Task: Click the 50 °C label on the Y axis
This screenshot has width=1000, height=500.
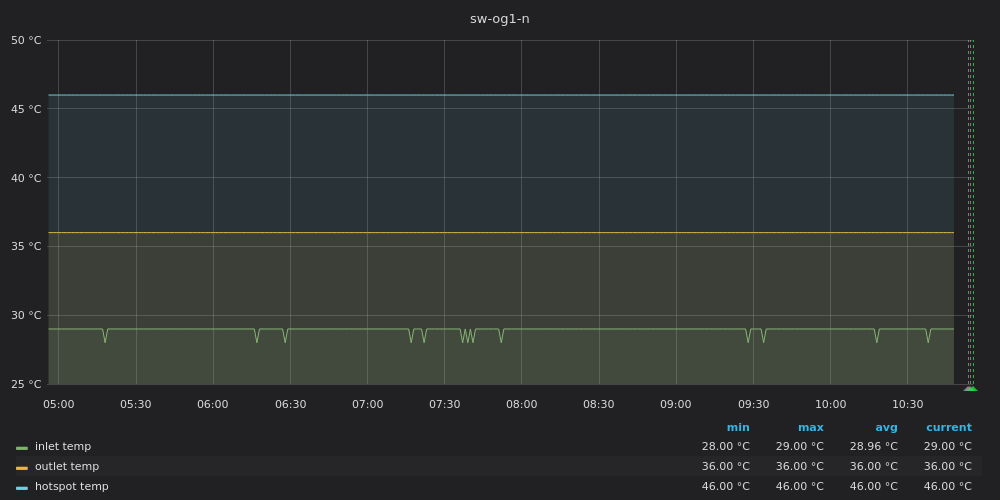Action: [x=26, y=41]
